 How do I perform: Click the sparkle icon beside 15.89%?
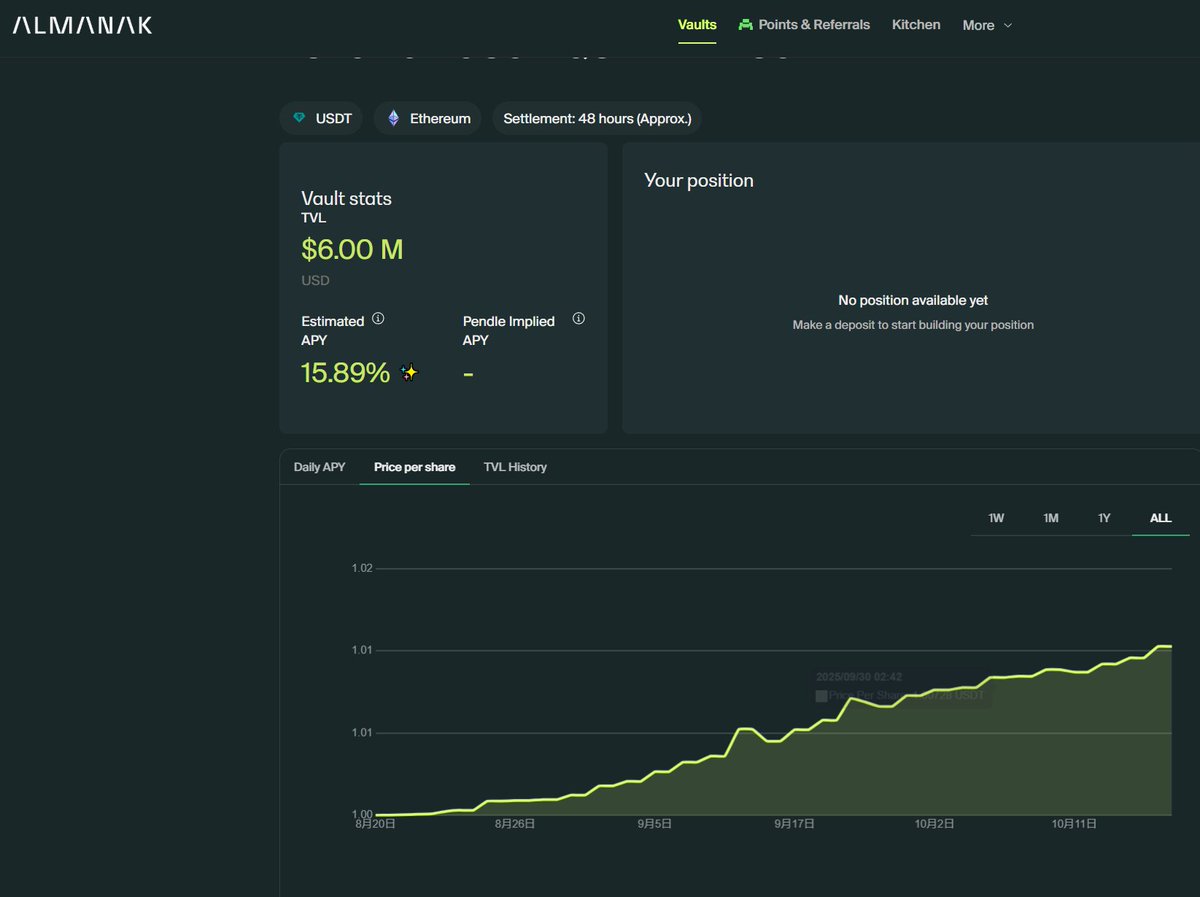pyautogui.click(x=409, y=373)
